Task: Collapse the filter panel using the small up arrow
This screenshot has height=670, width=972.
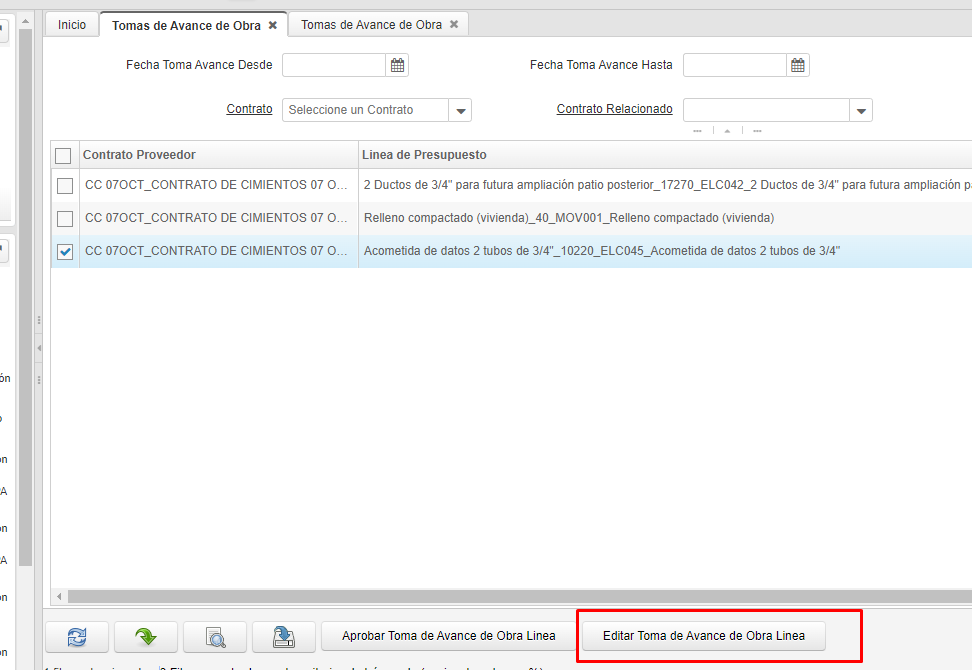Action: 727,131
